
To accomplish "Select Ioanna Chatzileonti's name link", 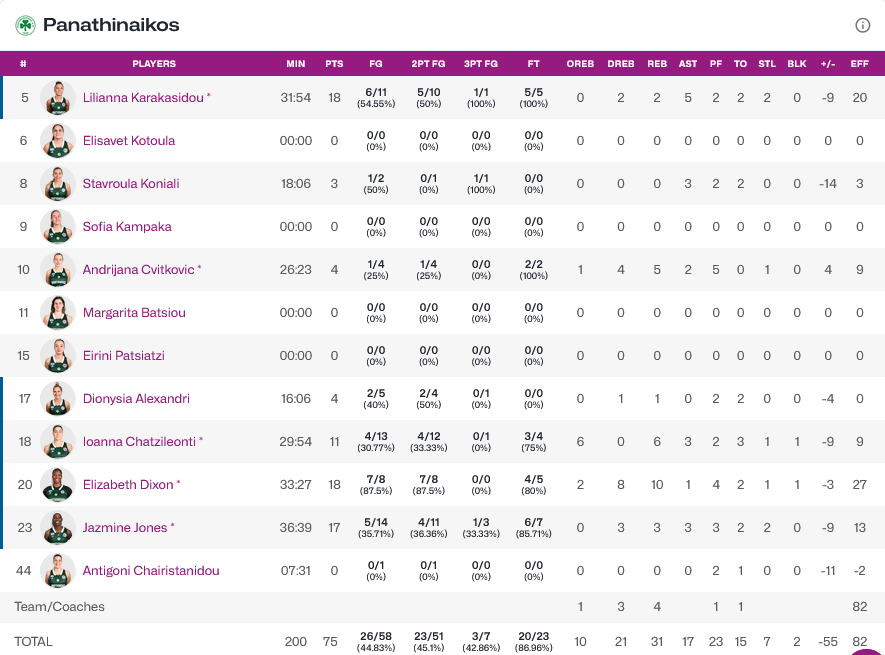I will [139, 442].
